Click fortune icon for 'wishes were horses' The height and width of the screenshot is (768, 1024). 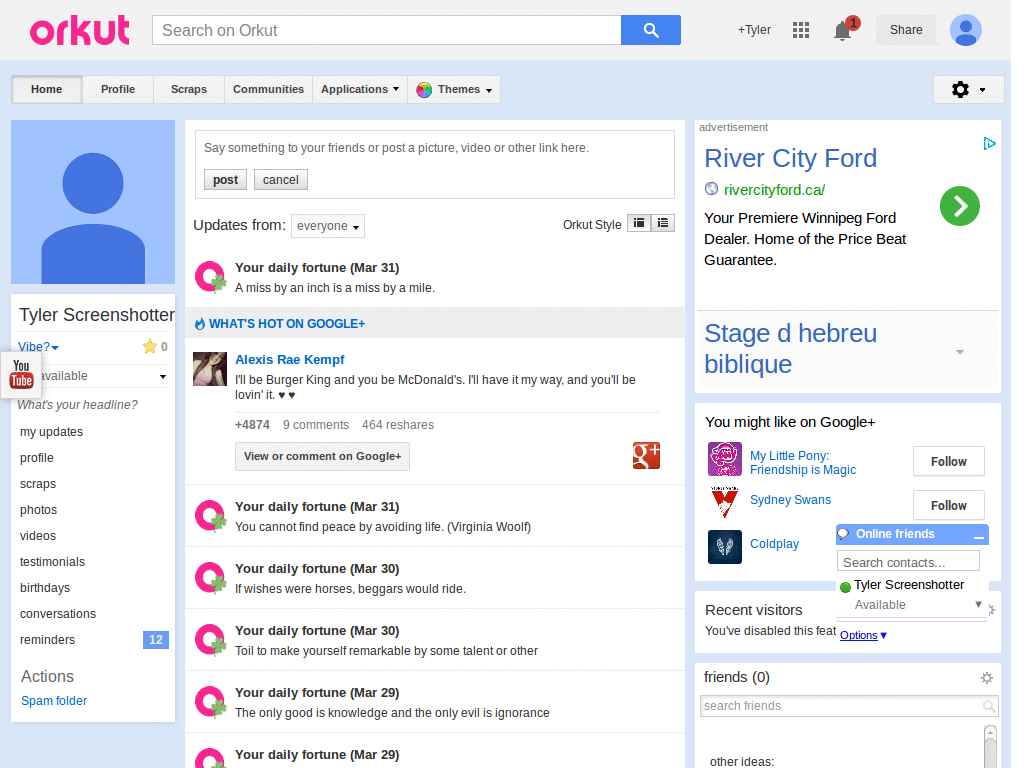(x=211, y=578)
